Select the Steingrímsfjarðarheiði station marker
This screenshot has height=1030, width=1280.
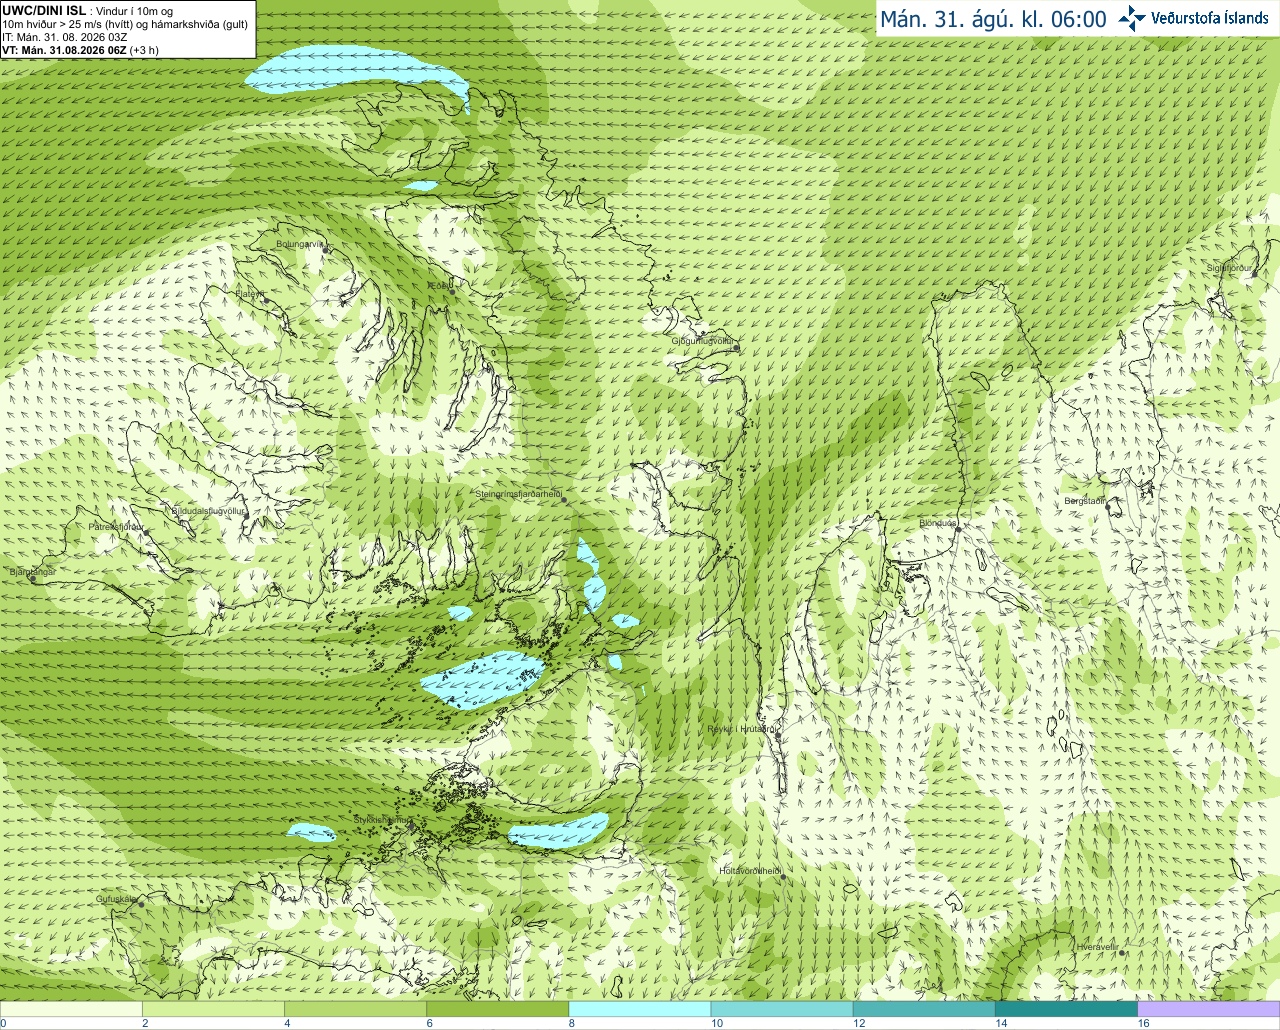pos(564,499)
